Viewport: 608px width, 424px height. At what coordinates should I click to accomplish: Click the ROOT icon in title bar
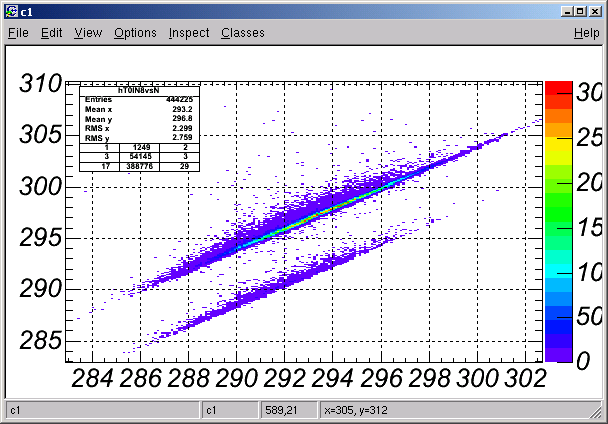(x=12, y=12)
